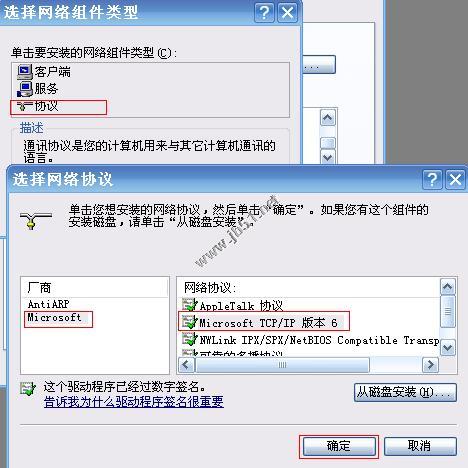Image resolution: width=468 pixels, height=468 pixels.
Task: Click the Microsoft TCP/IP 版本 6 icon
Action: click(x=190, y=322)
